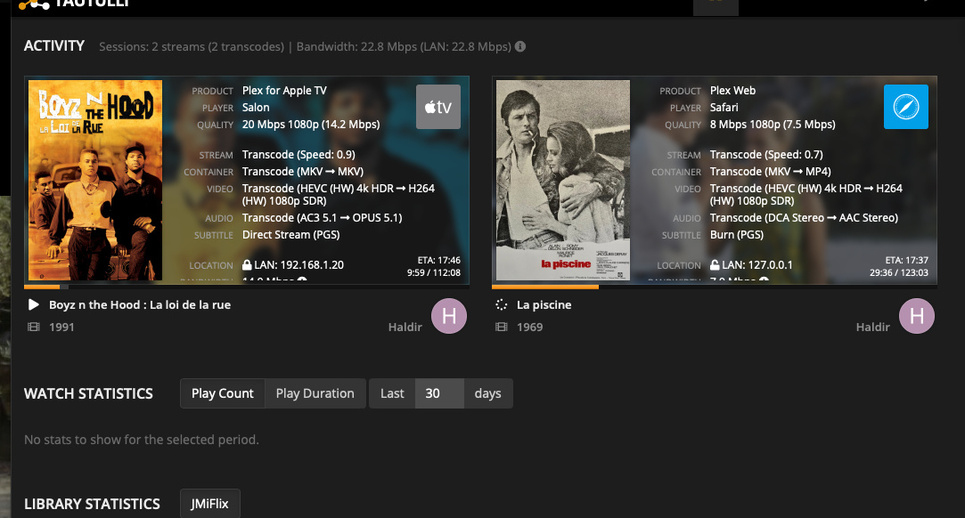The width and height of the screenshot is (965, 518).
Task: Click 'ETA: 17:46' text
Action: tap(439, 260)
